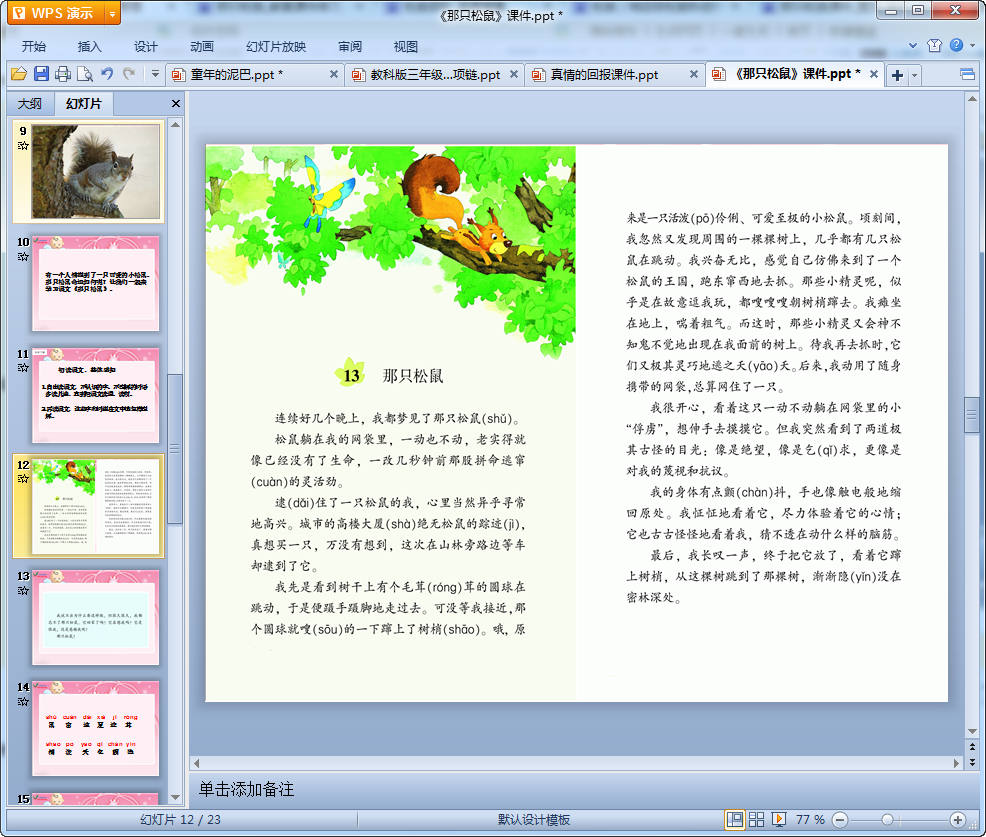The image size is (986, 837).
Task: Close the 真情的回报课件.ppt tab
Action: [694, 74]
